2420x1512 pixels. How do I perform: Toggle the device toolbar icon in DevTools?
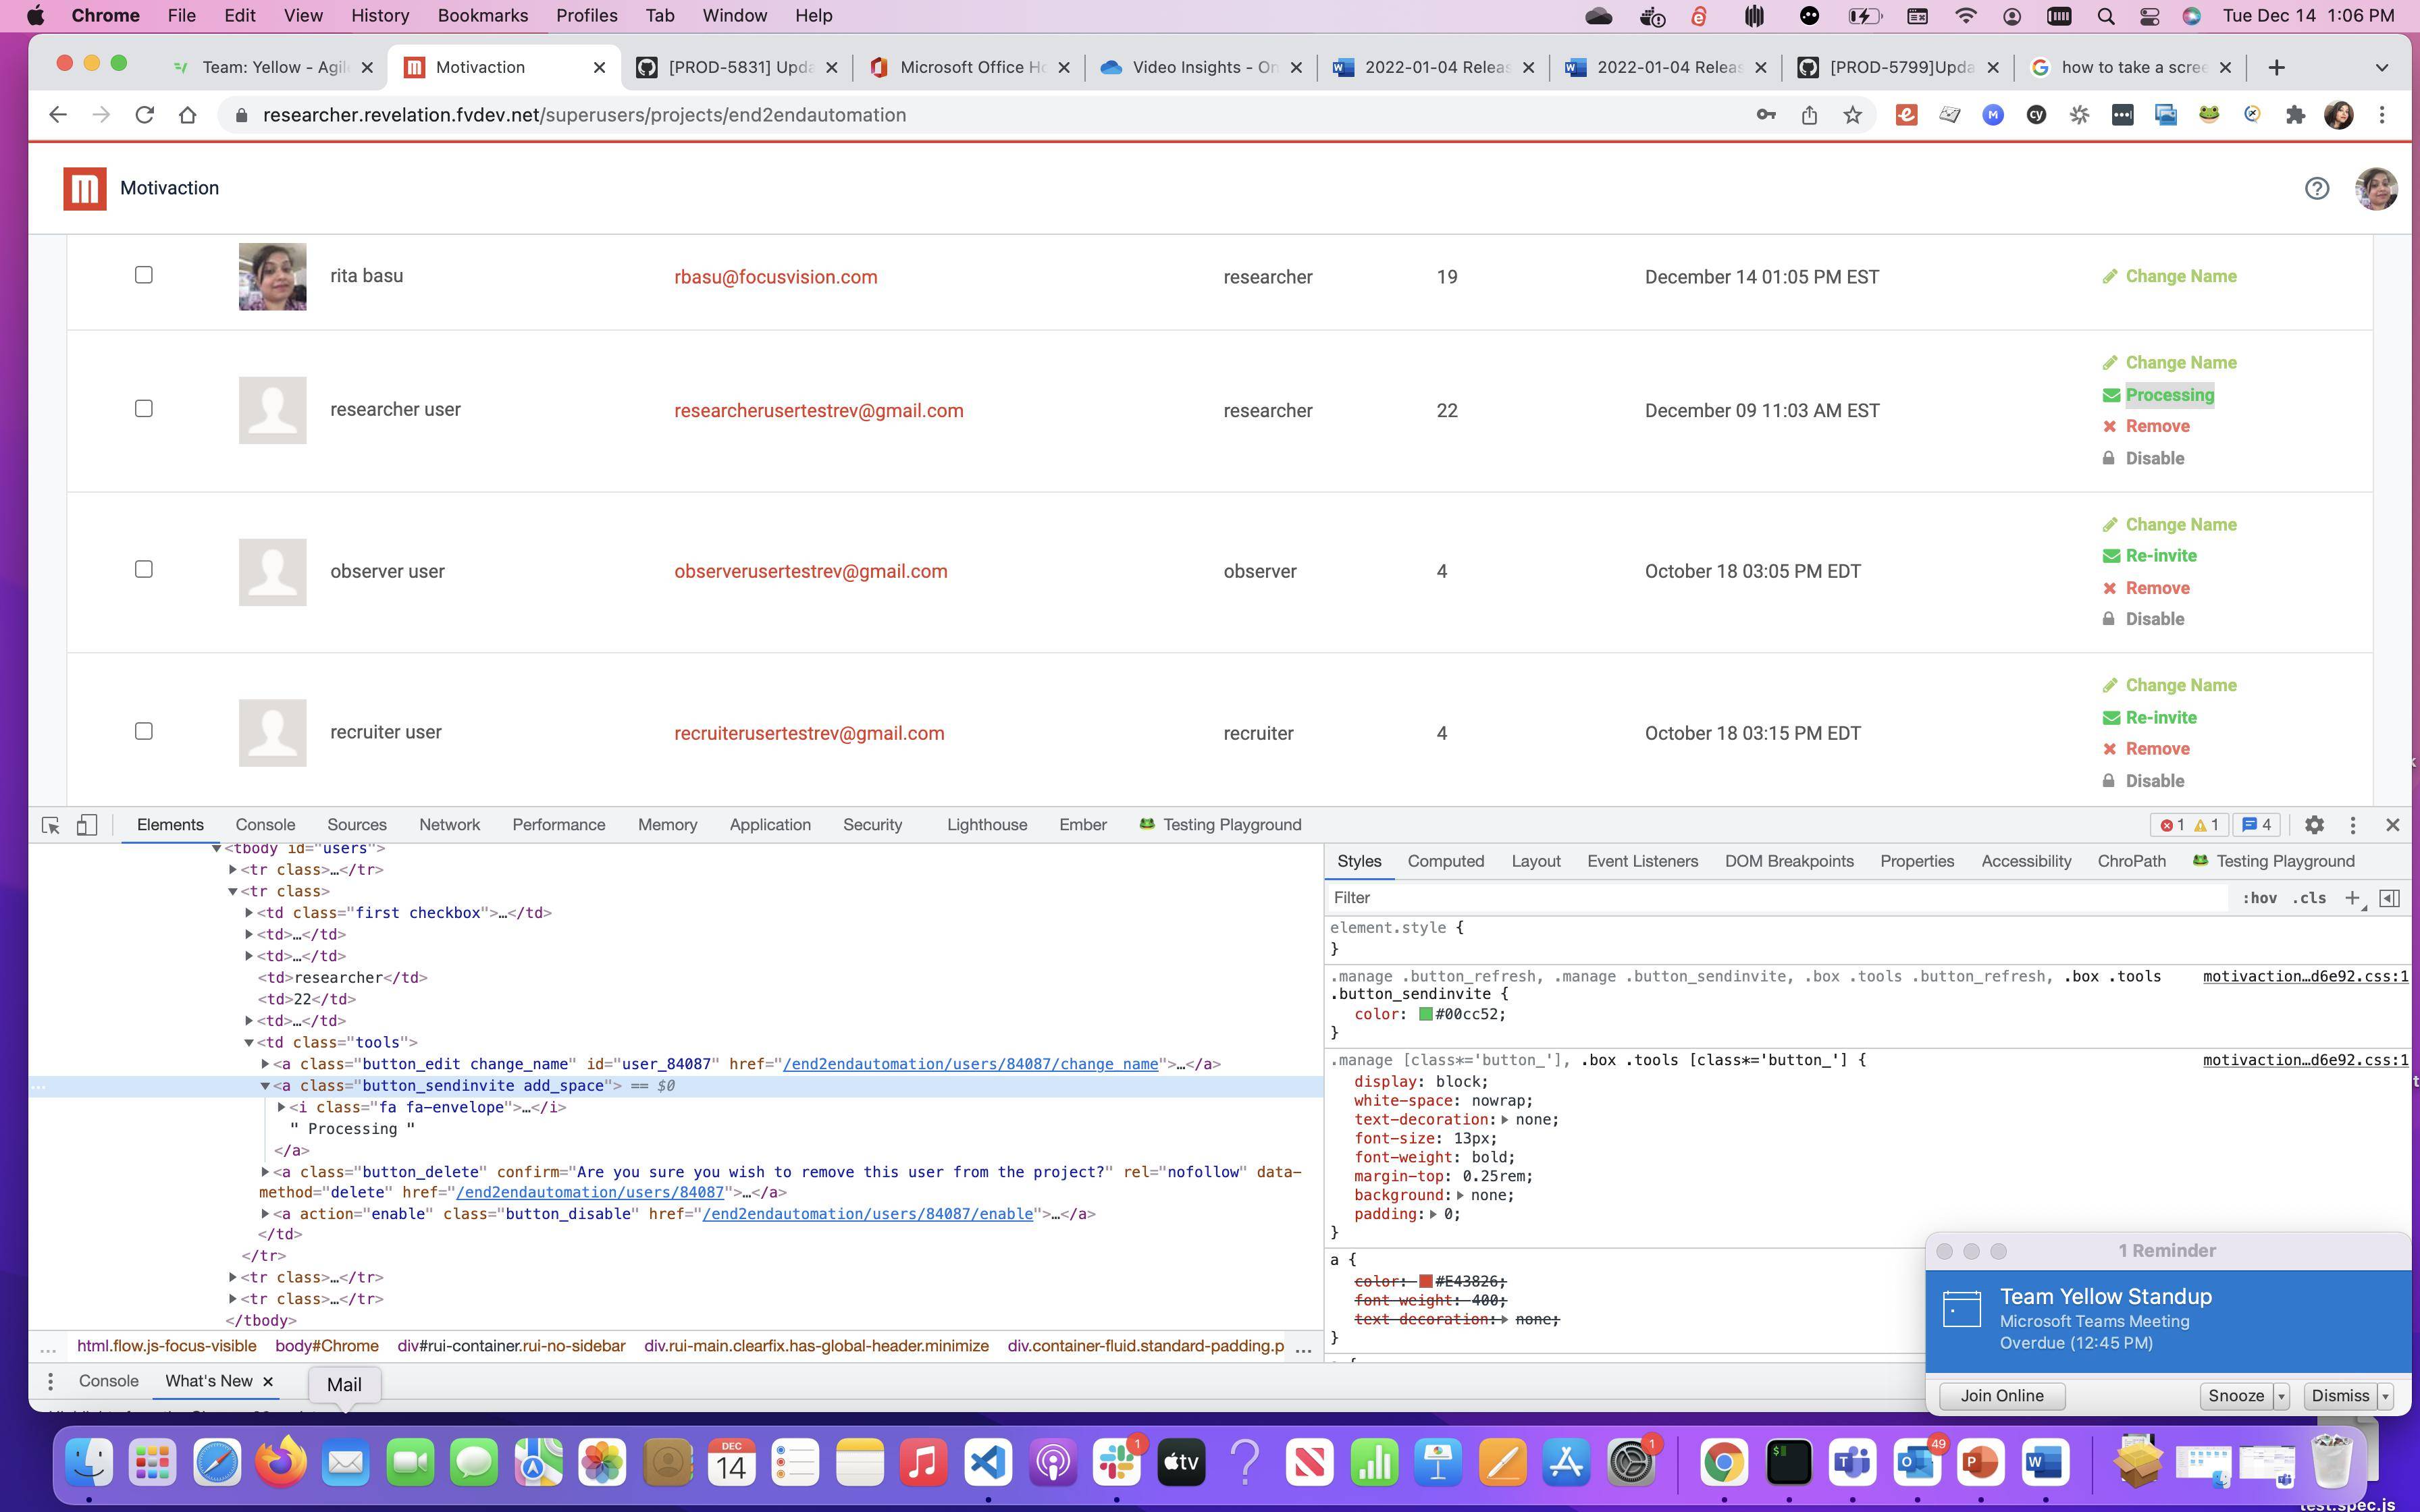(87, 825)
